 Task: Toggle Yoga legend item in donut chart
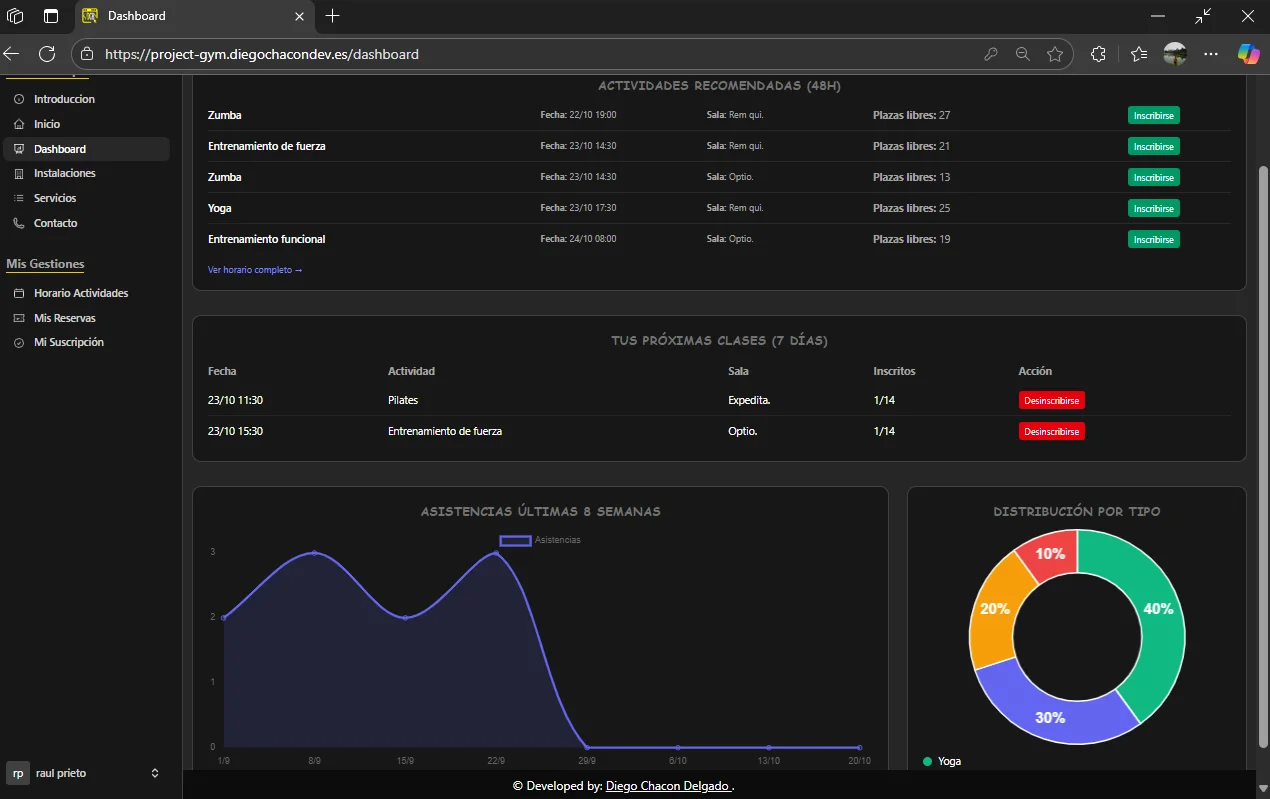[940, 761]
